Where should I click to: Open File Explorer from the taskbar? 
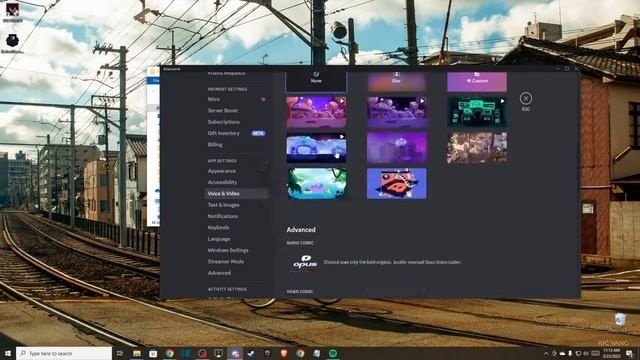click(x=137, y=353)
